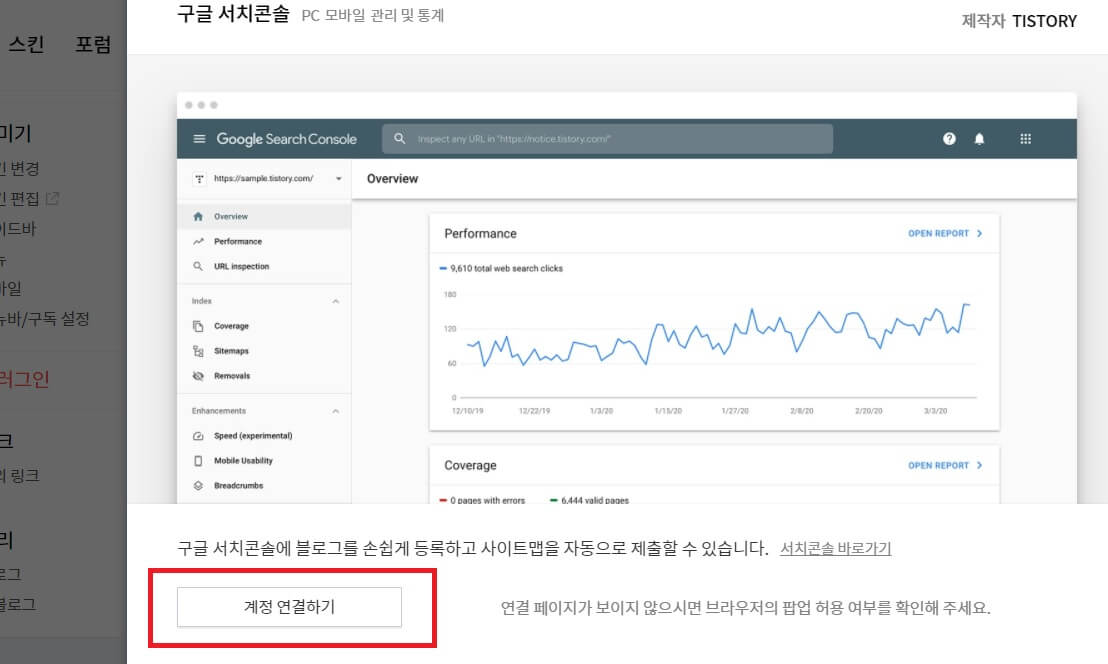This screenshot has width=1108, height=664.
Task: Select Speed (experimental) under Enhancements
Action: [x=254, y=435]
